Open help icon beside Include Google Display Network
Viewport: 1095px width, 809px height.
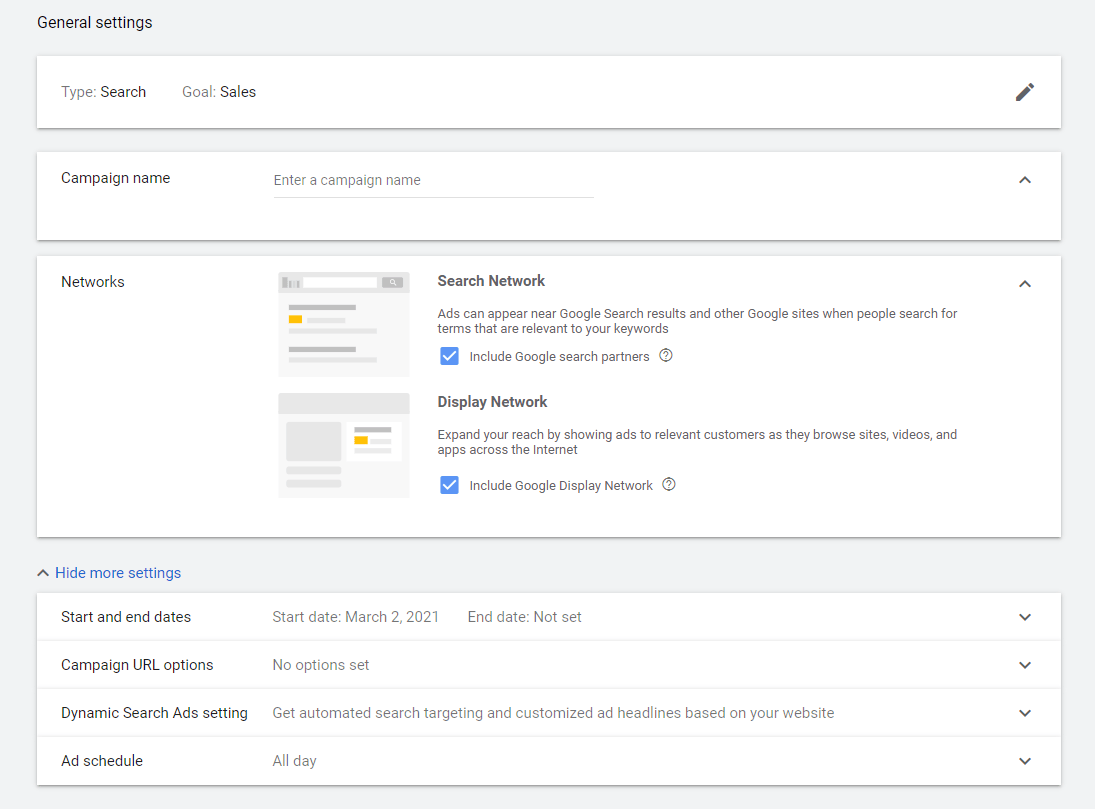669,485
